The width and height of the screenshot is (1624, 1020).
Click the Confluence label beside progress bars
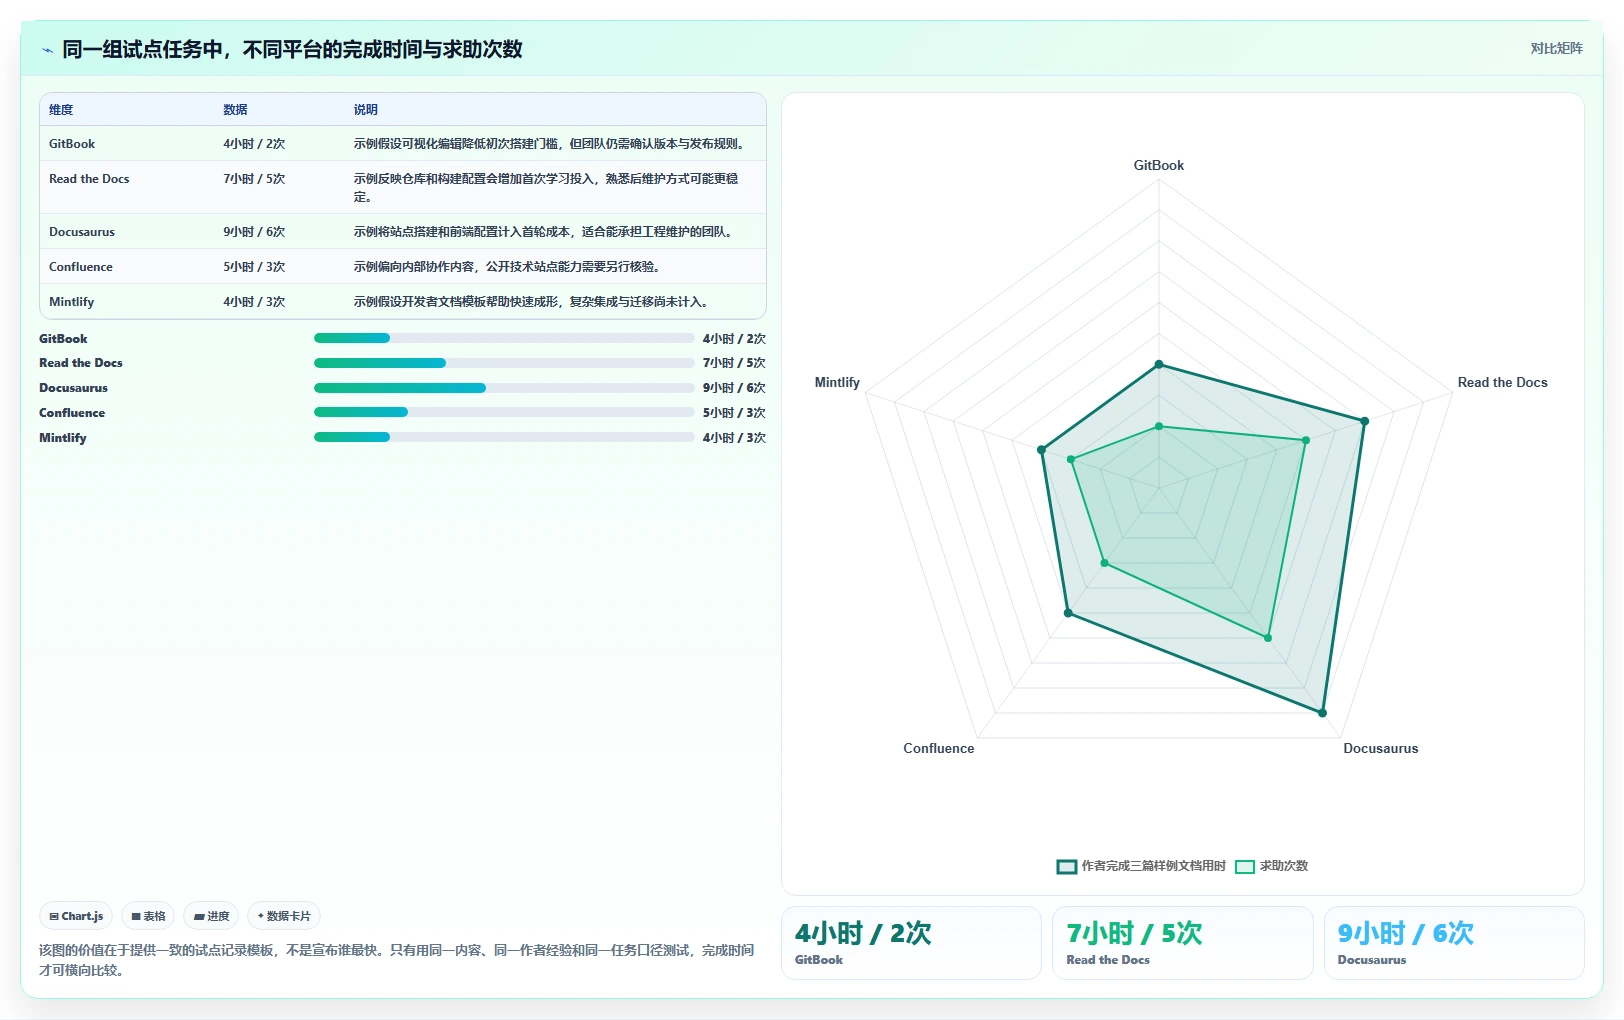pyautogui.click(x=72, y=413)
